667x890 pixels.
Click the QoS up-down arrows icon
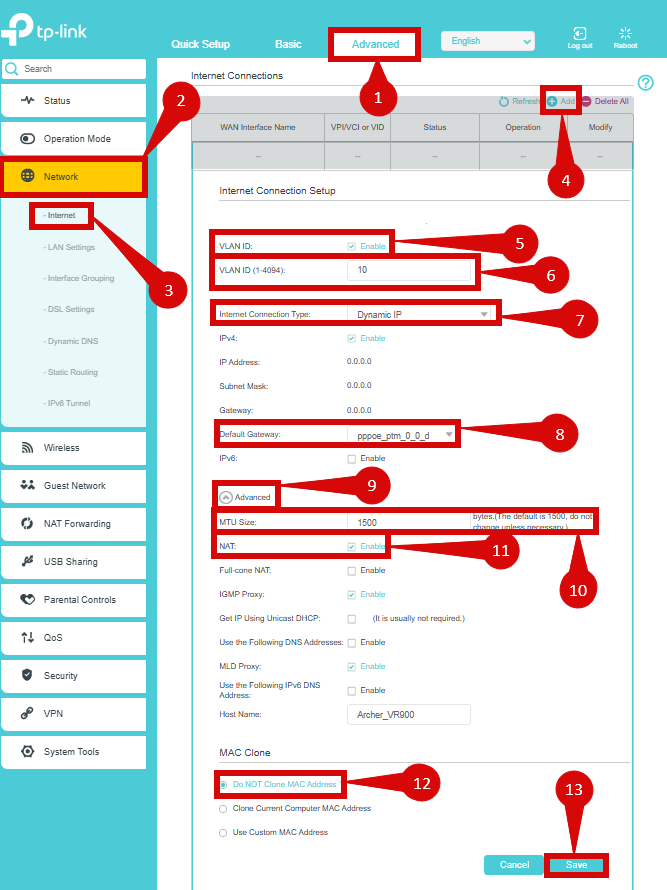[27, 637]
